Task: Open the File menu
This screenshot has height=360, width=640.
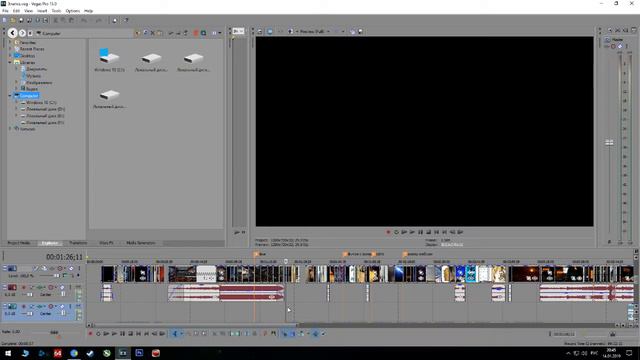Action: [5, 11]
